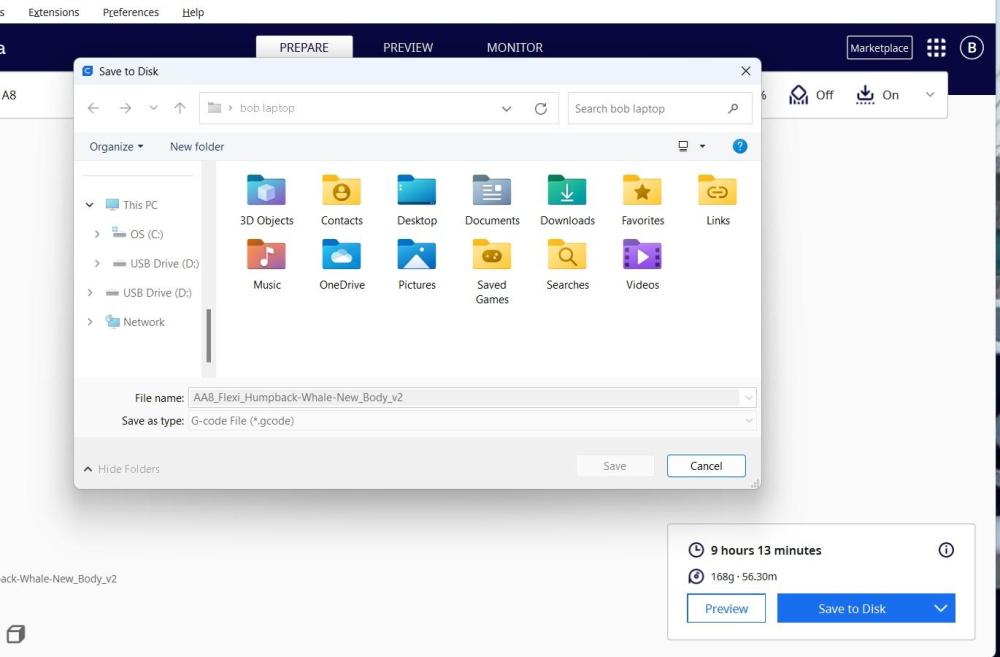Expand the OS (C:) drive node
This screenshot has width=1000, height=657.
point(97,234)
